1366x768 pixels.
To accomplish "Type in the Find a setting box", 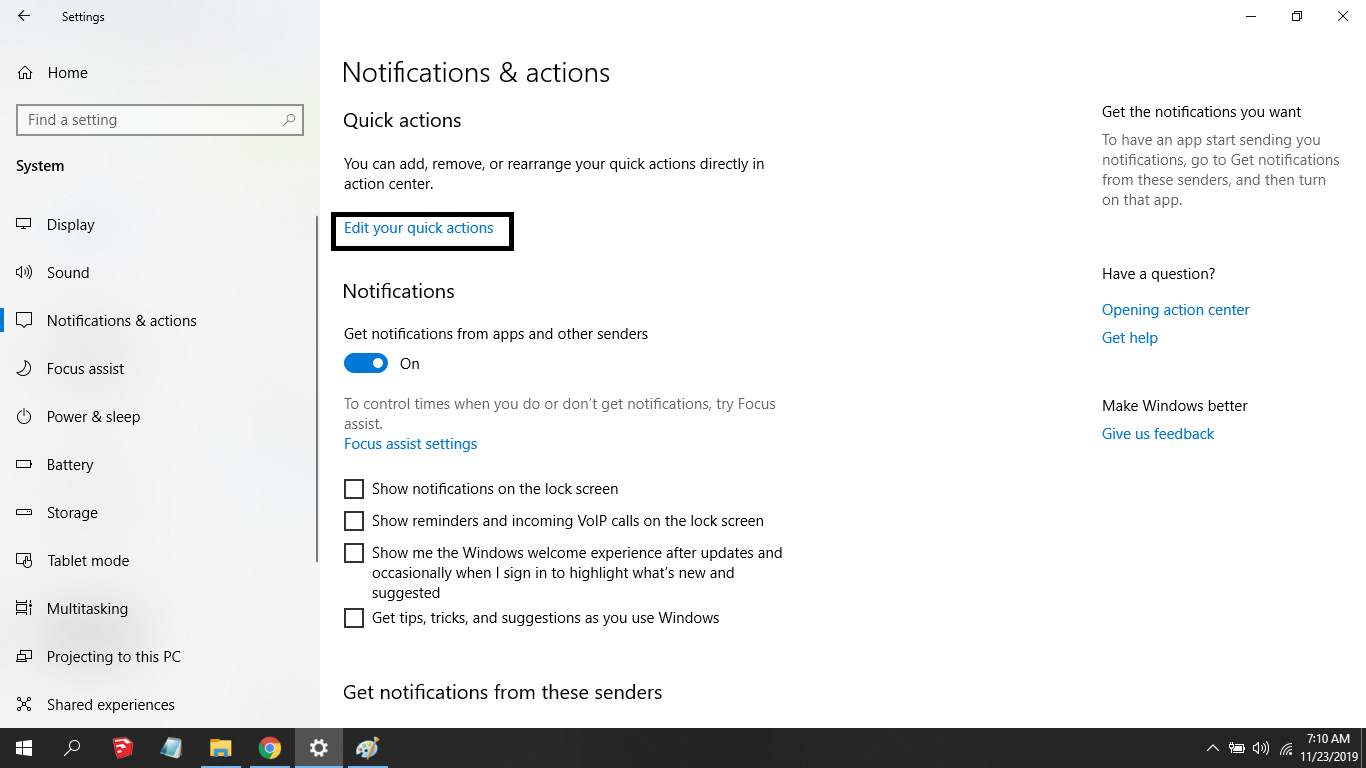I will pyautogui.click(x=150, y=120).
